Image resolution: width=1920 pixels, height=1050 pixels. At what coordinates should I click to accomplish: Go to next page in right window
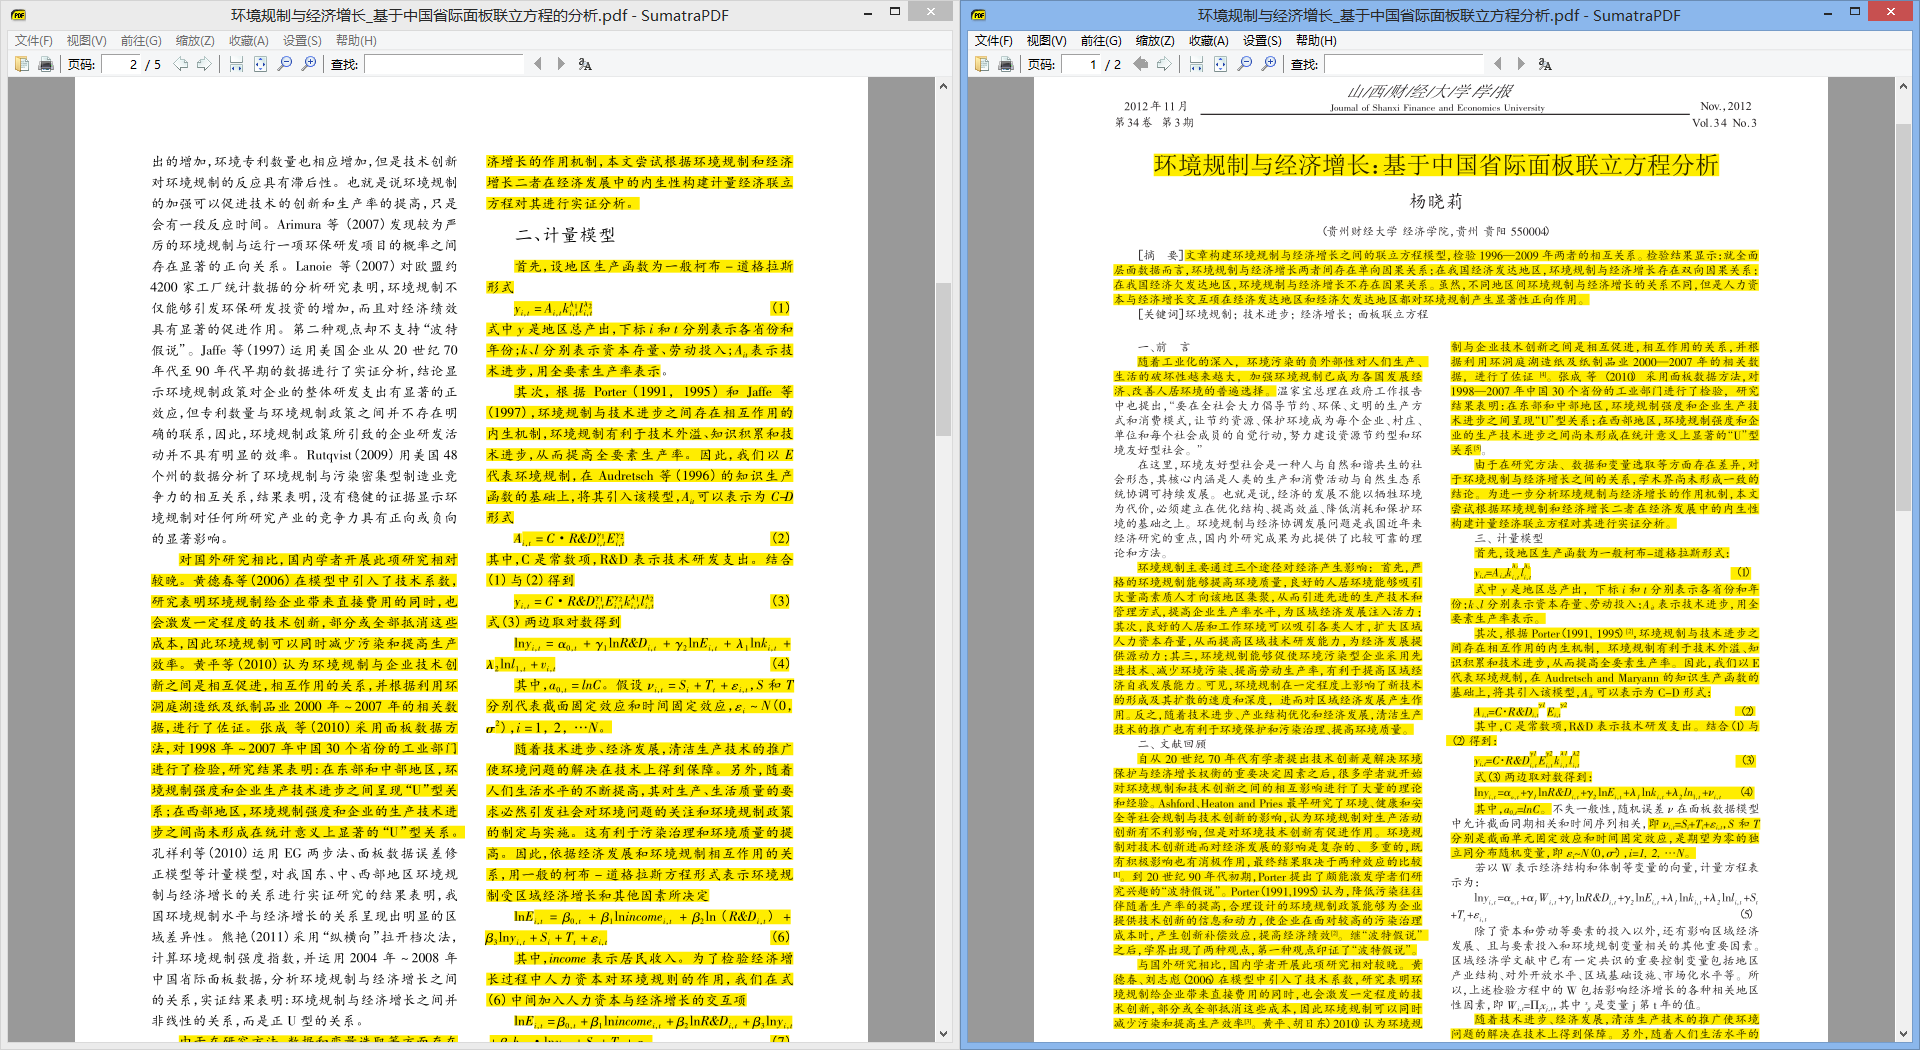tap(1165, 64)
